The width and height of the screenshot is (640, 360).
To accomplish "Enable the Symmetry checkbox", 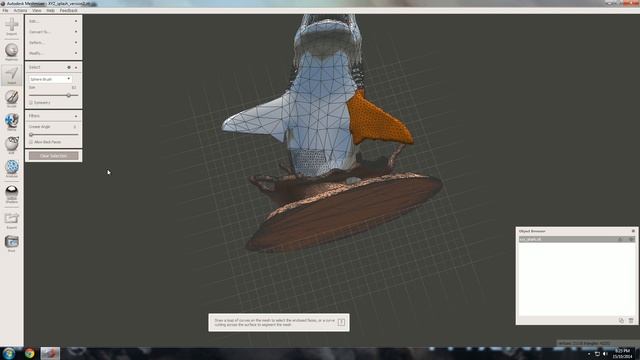I will [31, 102].
